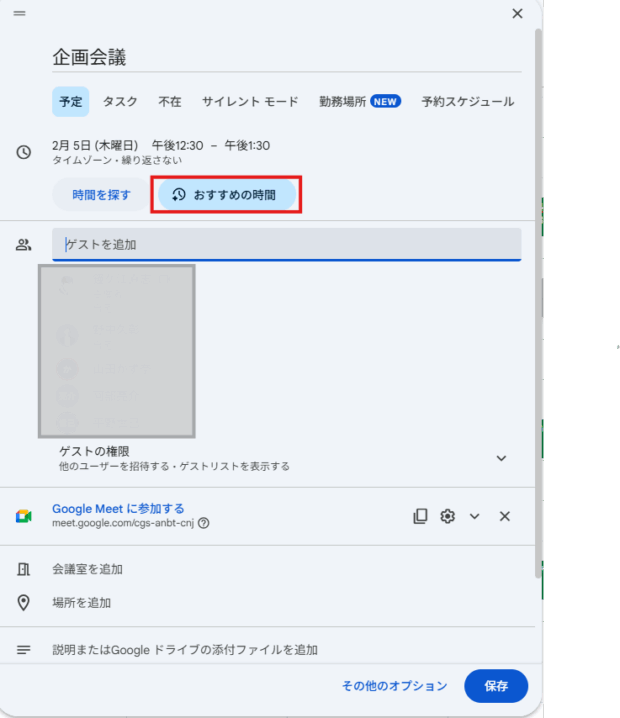This screenshot has width=620, height=718.
Task: Click the drag handle at dialog top
Action: [x=20, y=14]
